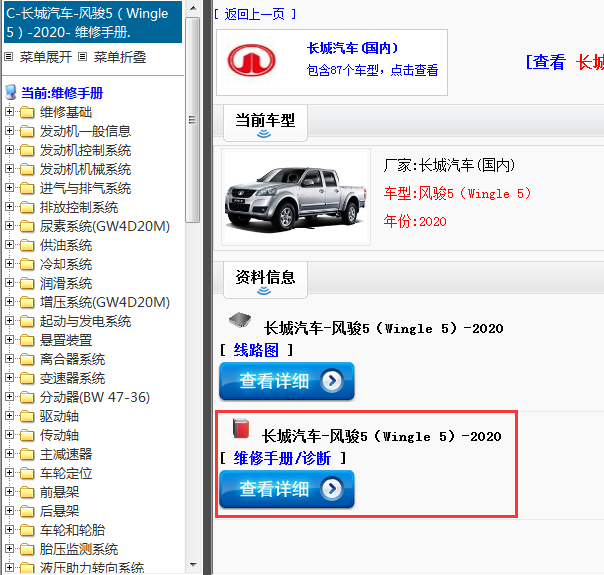
Task: Expand the 分动器(BW 47-36) tree node
Action: coord(9,397)
